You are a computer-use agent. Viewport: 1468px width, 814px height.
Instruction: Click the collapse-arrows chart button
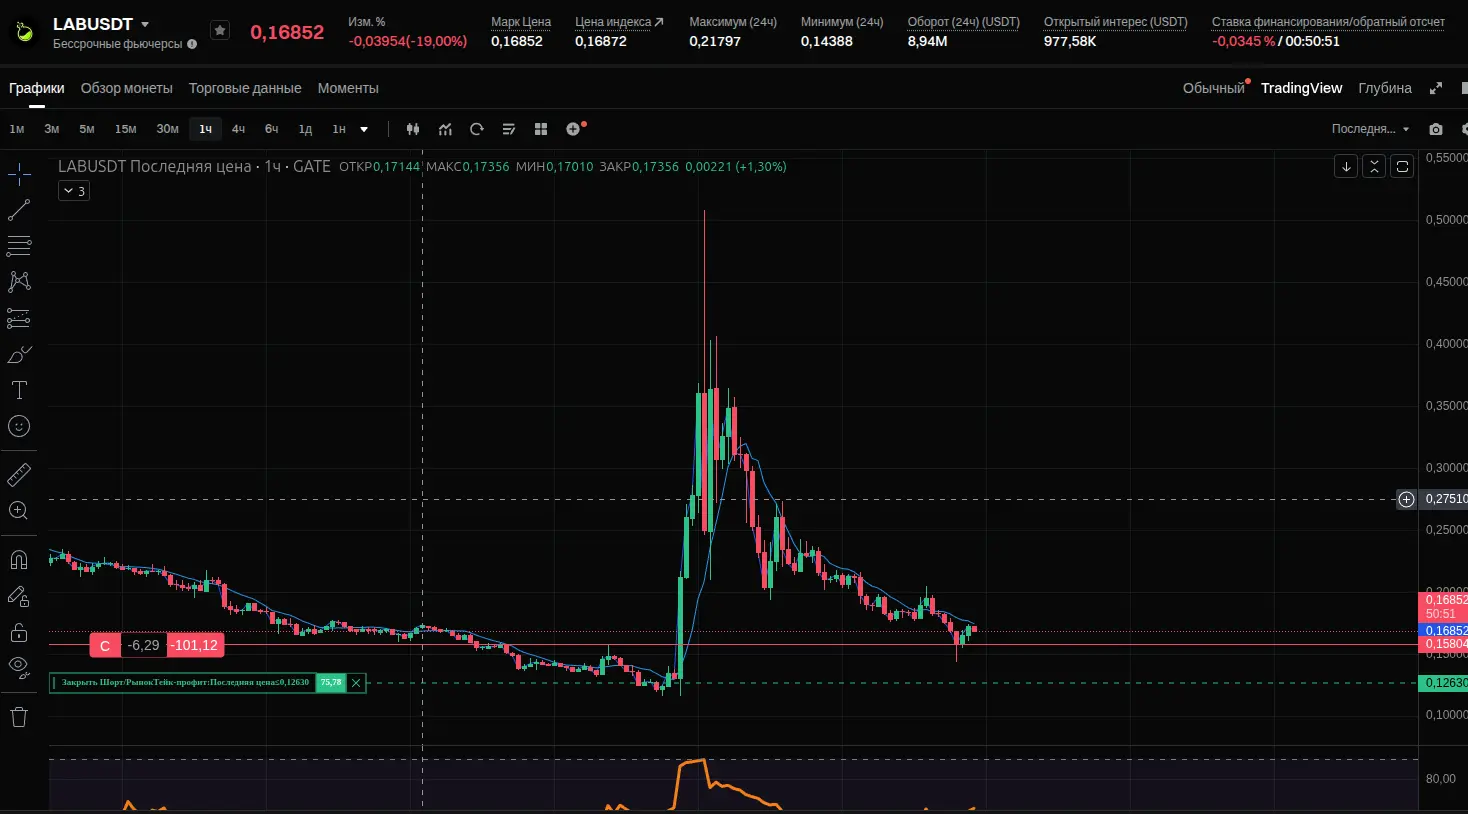(1374, 167)
